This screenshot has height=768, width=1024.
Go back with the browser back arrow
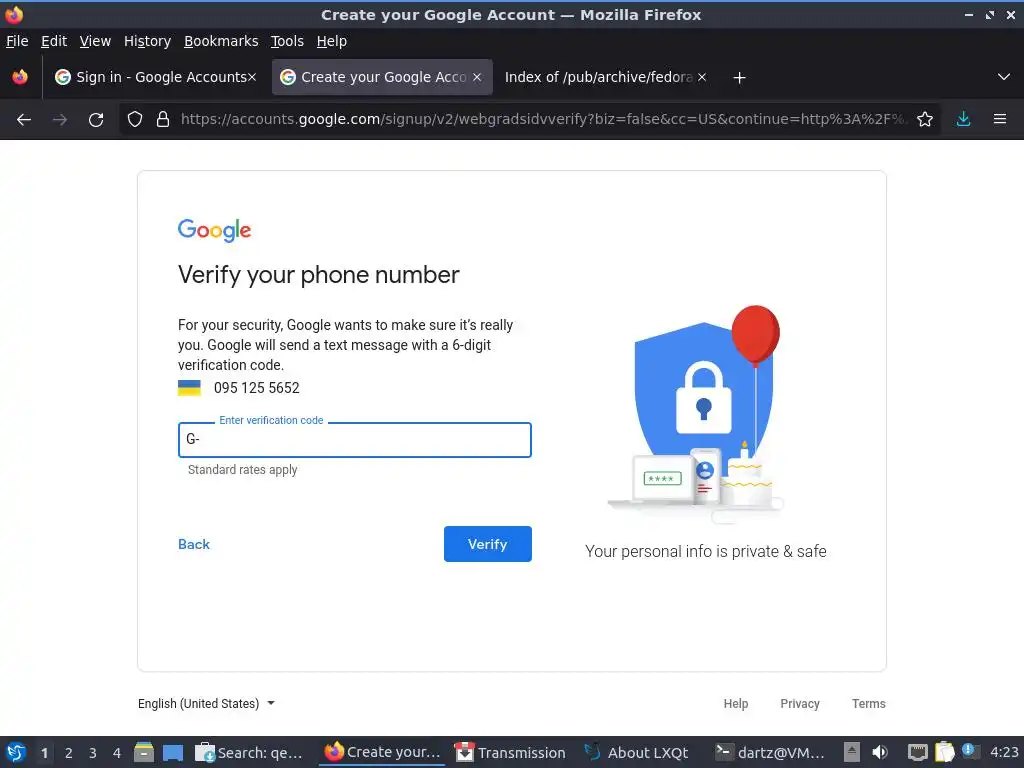[24, 120]
